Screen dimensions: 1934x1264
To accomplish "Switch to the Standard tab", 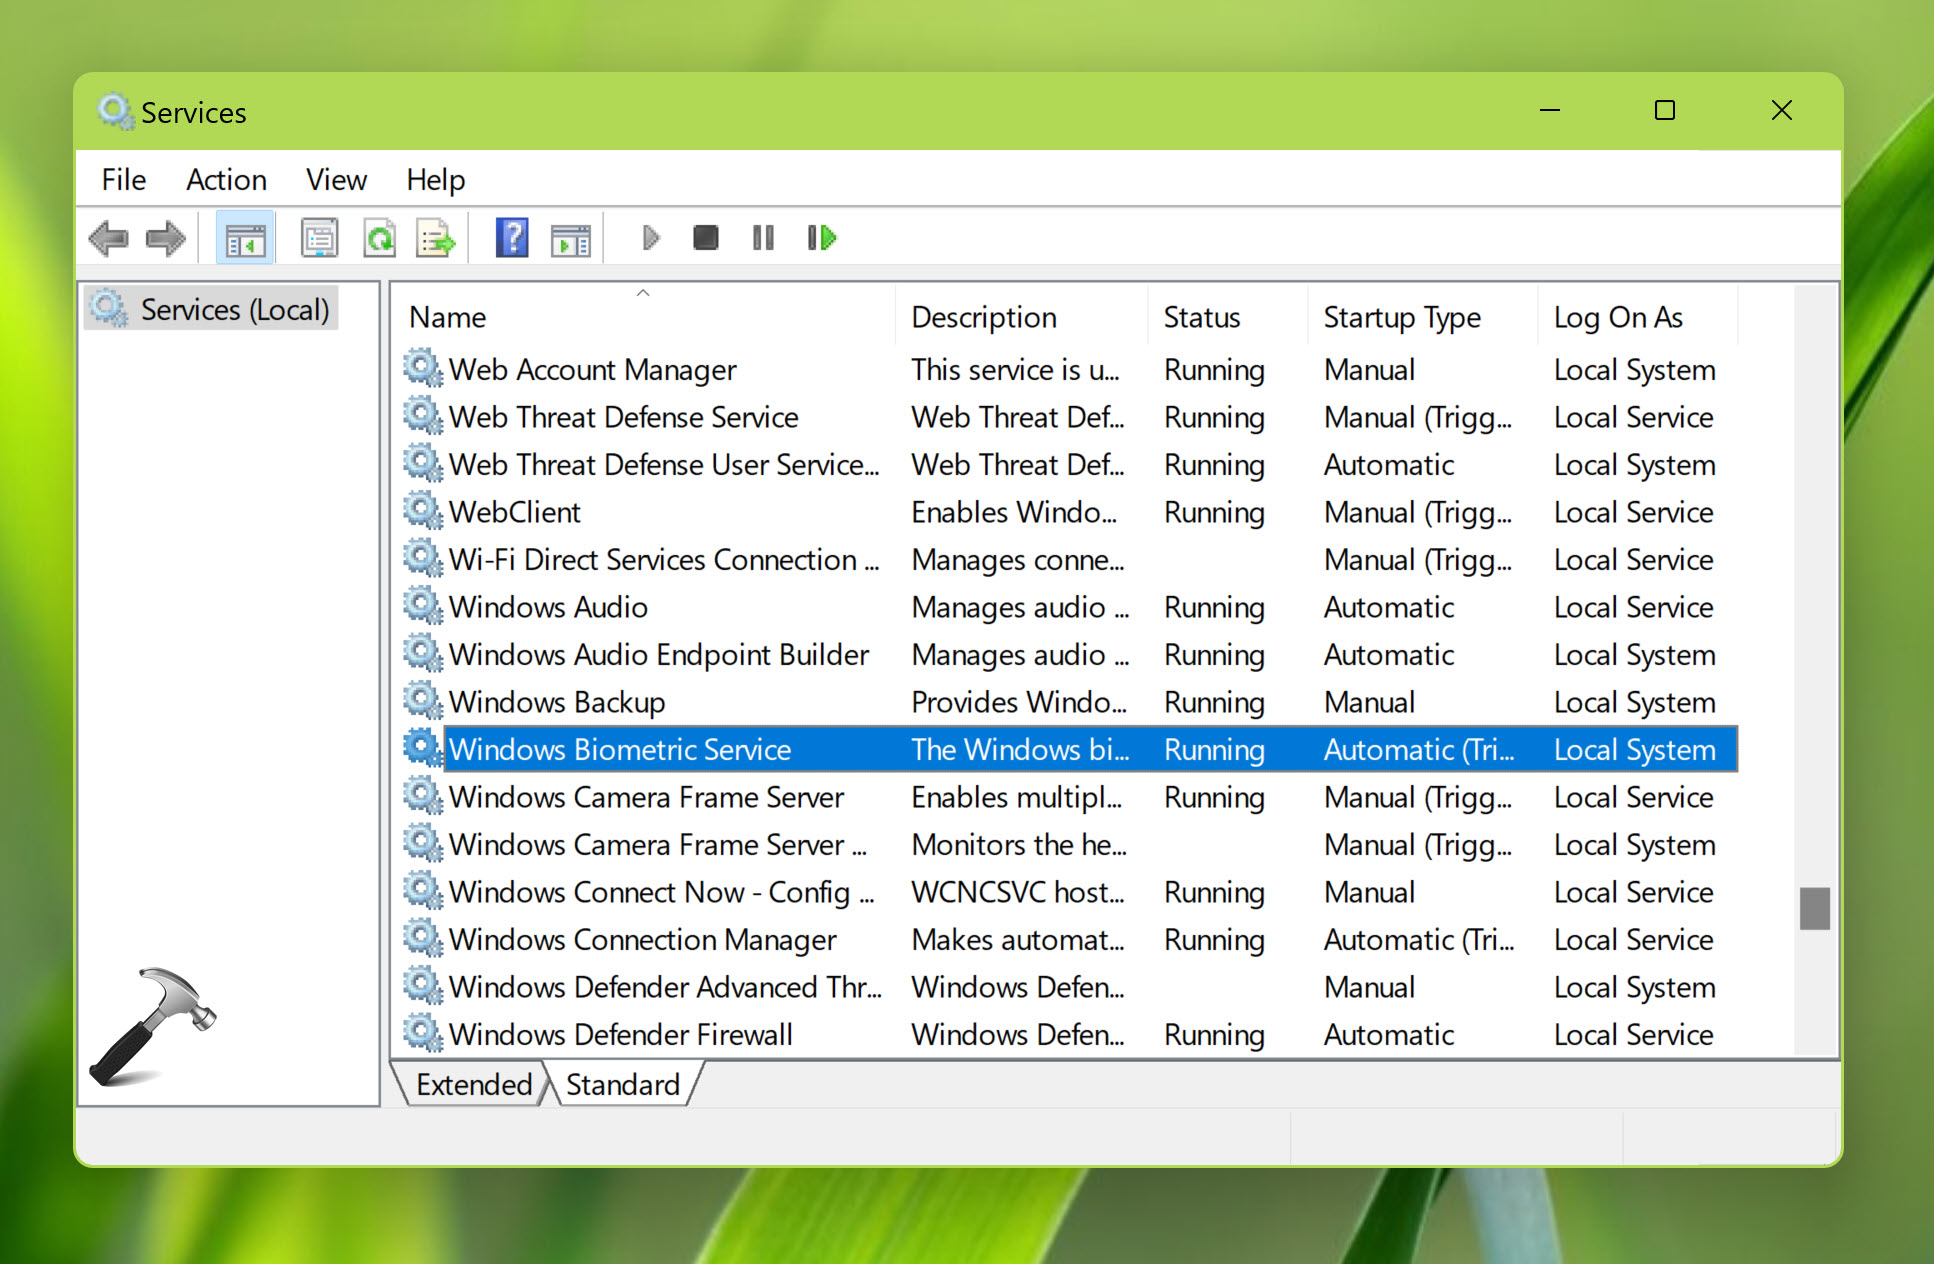I will coord(622,1085).
